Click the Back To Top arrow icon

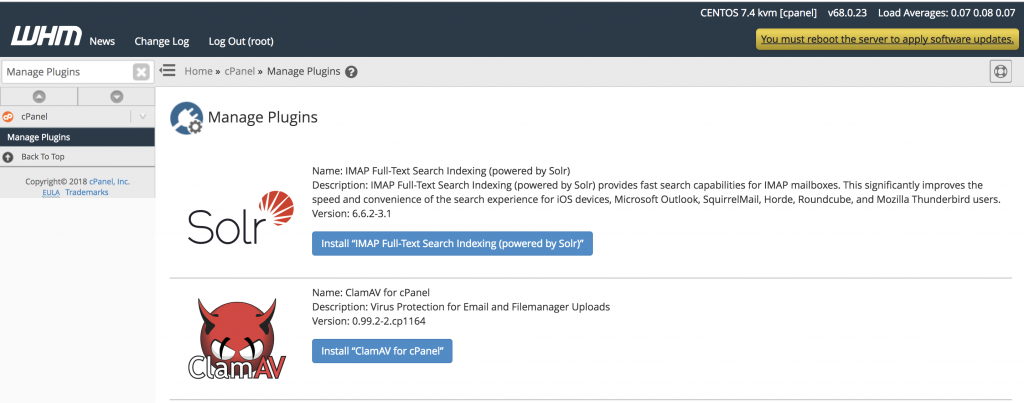click(8, 157)
